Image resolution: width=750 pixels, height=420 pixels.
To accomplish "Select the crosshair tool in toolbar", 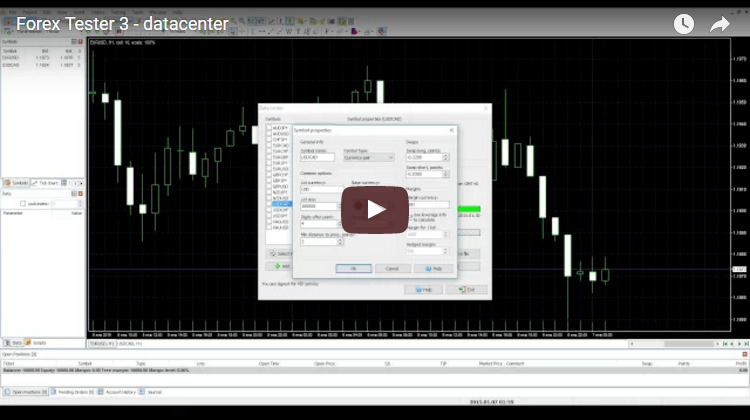I will coord(242,31).
